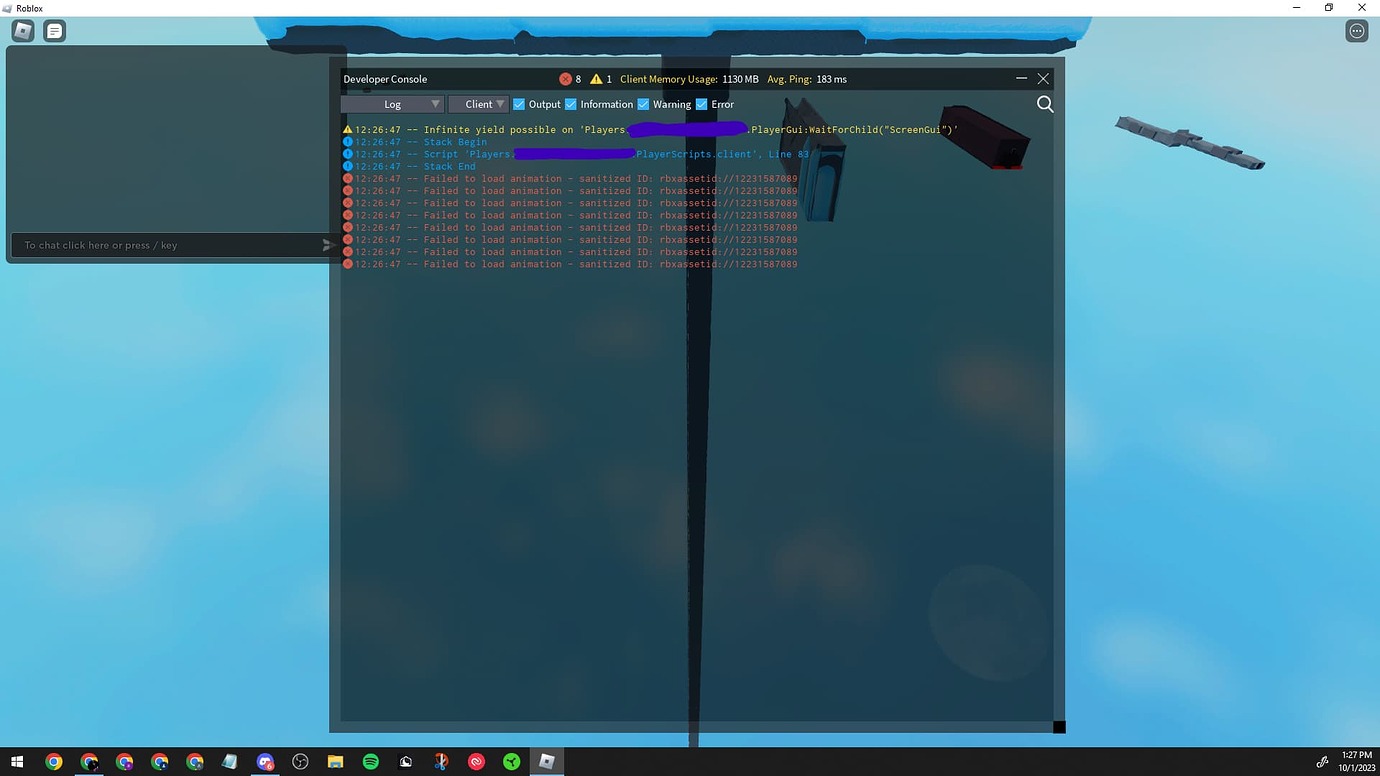
Task: Uncheck the Output filter checkbox
Action: (519, 104)
